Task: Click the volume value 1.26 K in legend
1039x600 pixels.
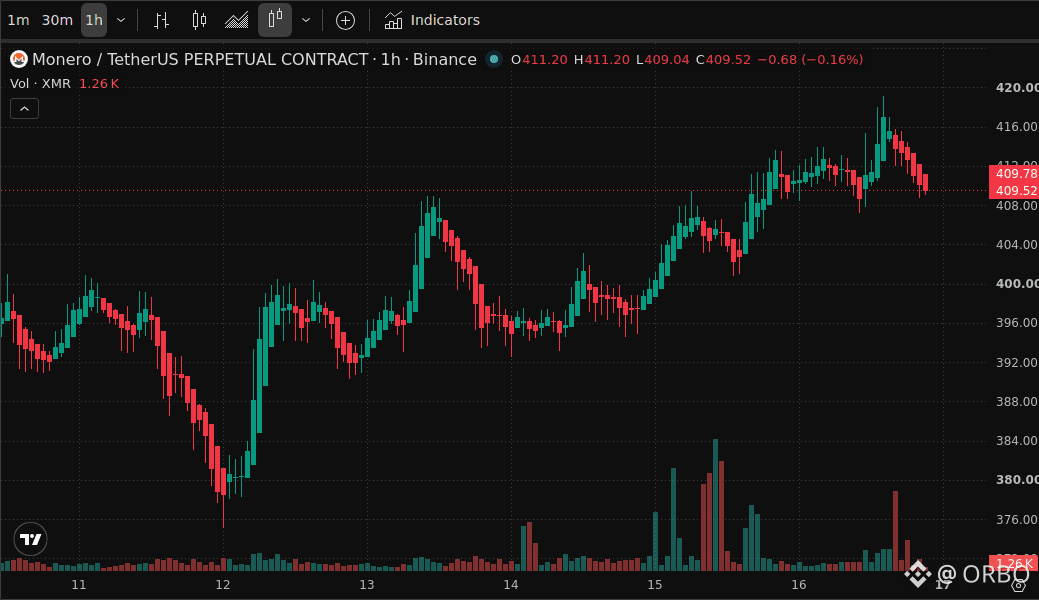Action: point(99,84)
